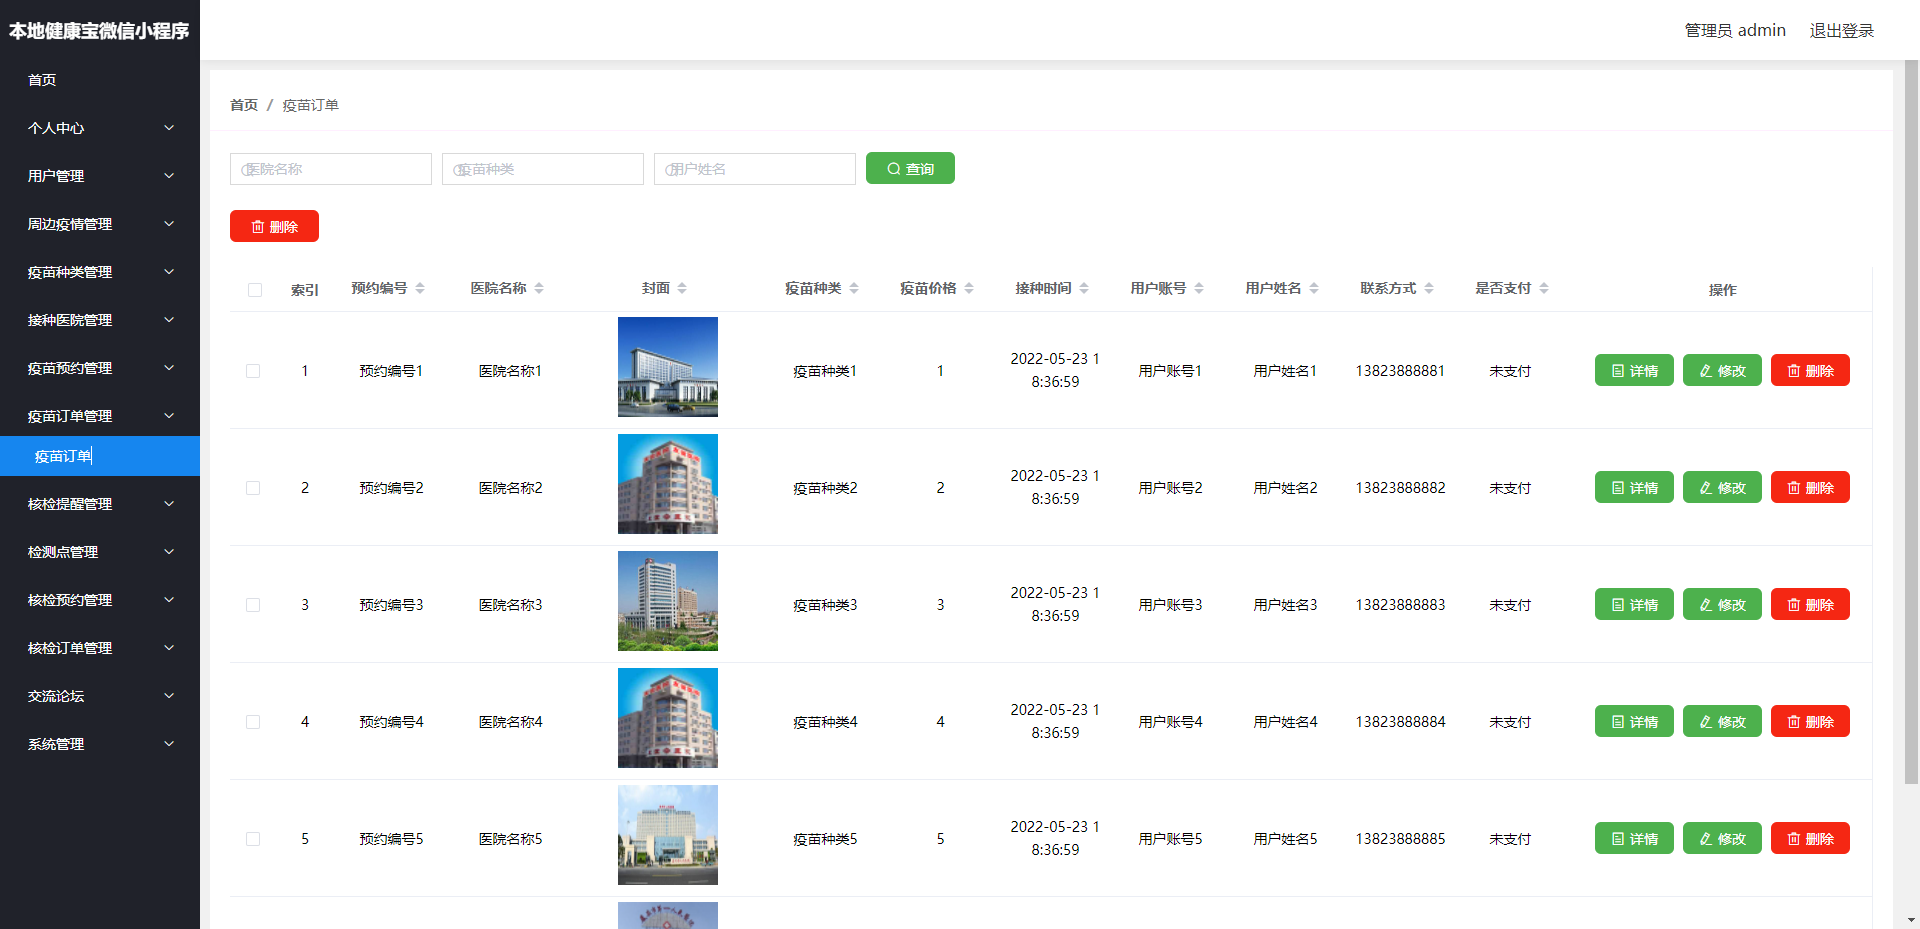Check the checkbox for row 预约编号4

tap(253, 722)
